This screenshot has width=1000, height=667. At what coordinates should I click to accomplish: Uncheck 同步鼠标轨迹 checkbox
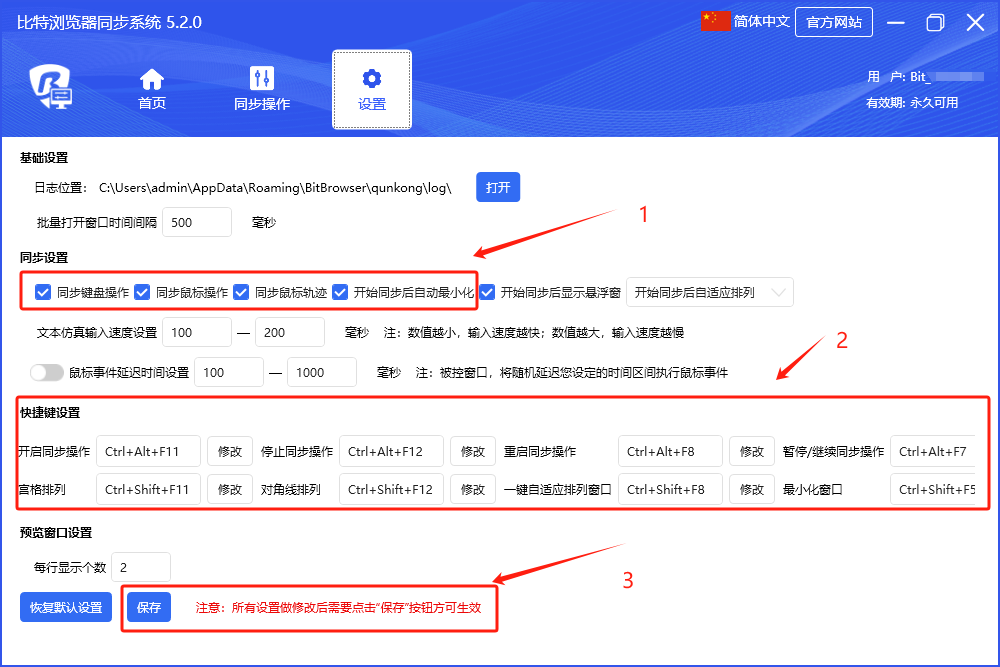pyautogui.click(x=241, y=293)
